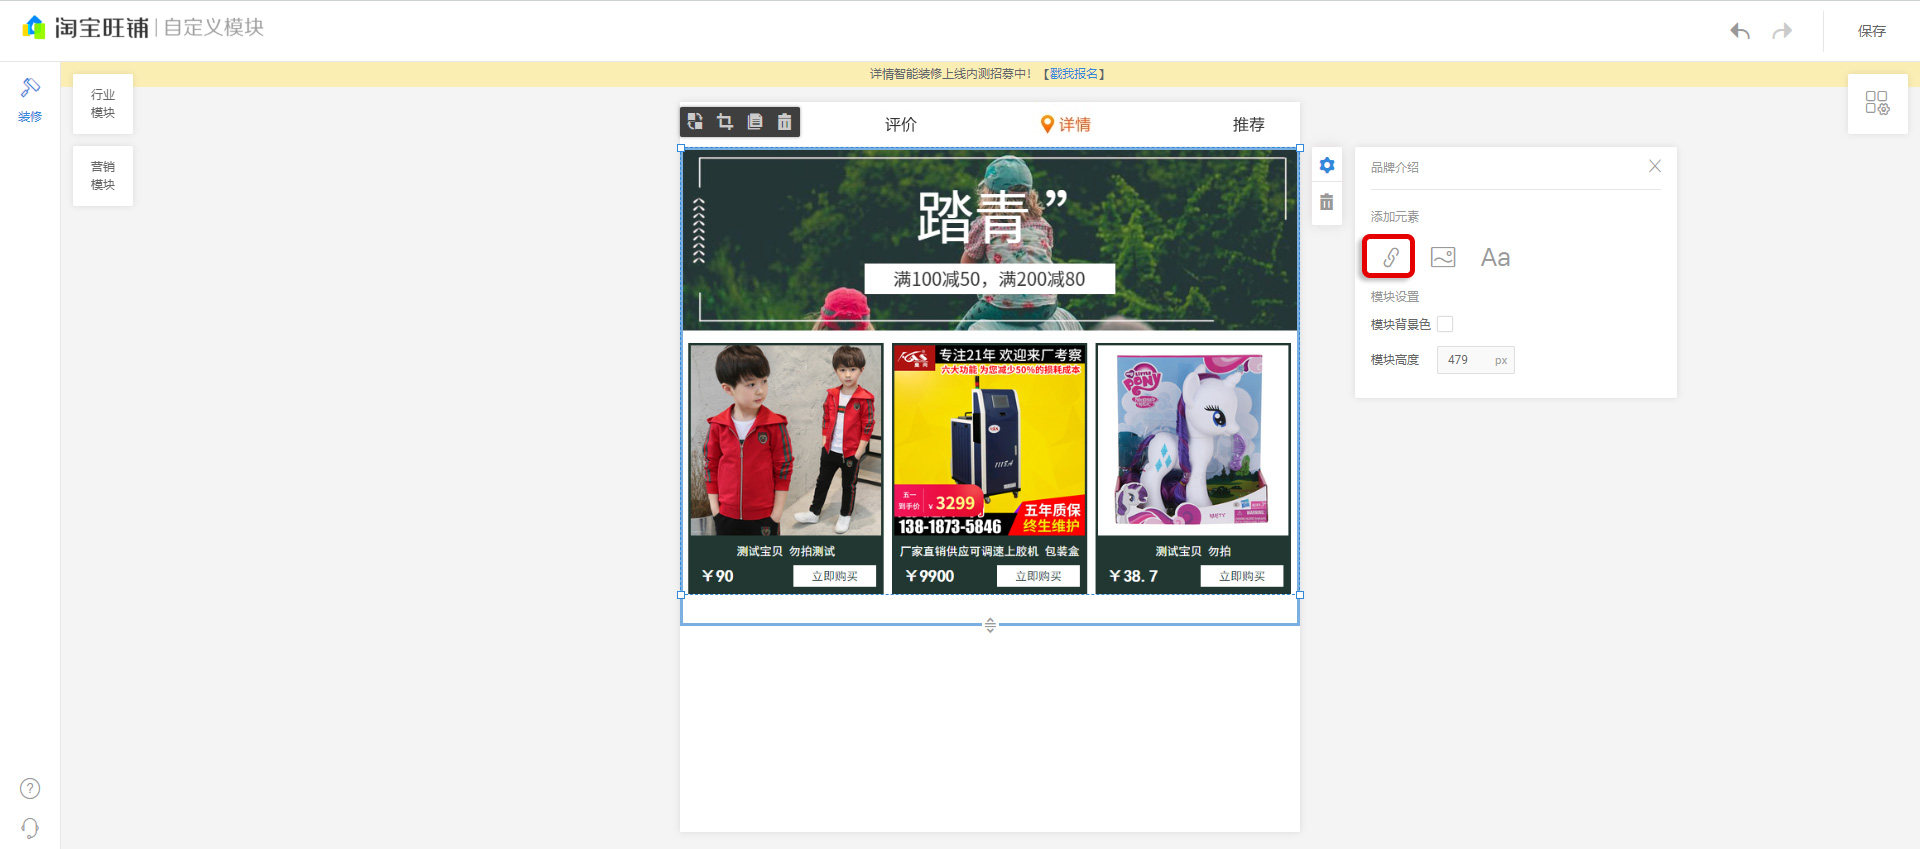
Task: Click 立即购买 under the ¥38.7 product
Action: (x=1242, y=576)
